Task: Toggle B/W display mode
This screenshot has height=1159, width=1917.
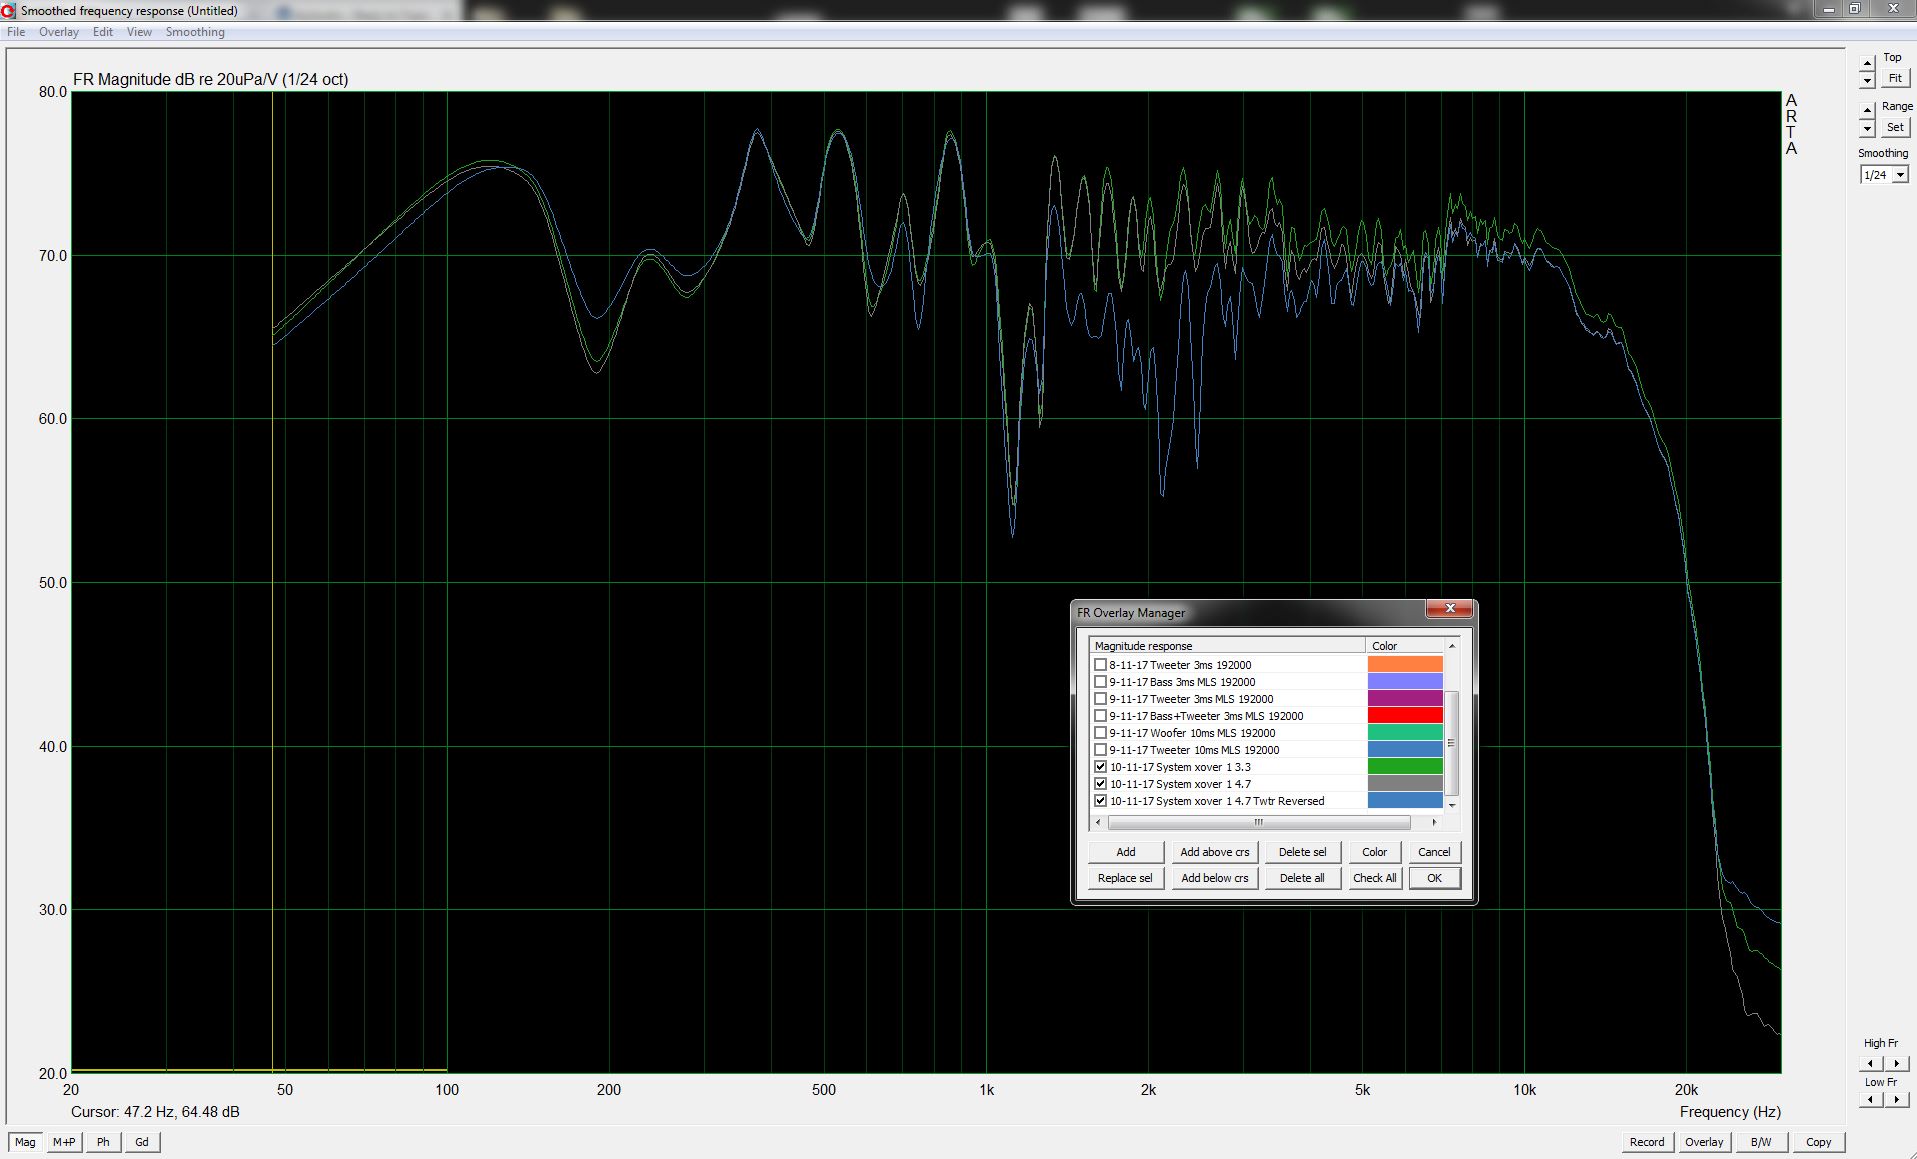Action: click(x=1761, y=1142)
